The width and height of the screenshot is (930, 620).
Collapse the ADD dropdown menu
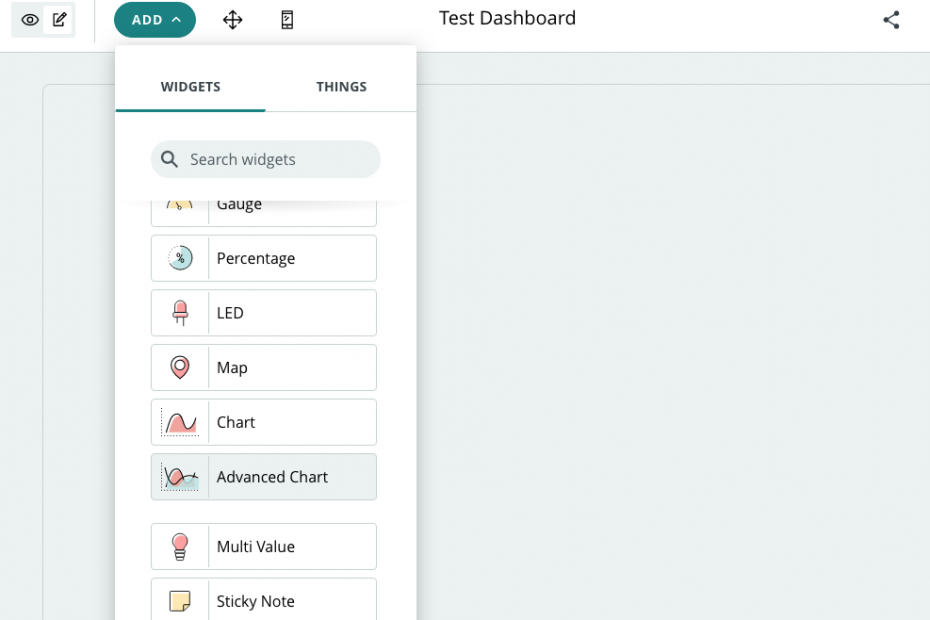pyautogui.click(x=155, y=20)
